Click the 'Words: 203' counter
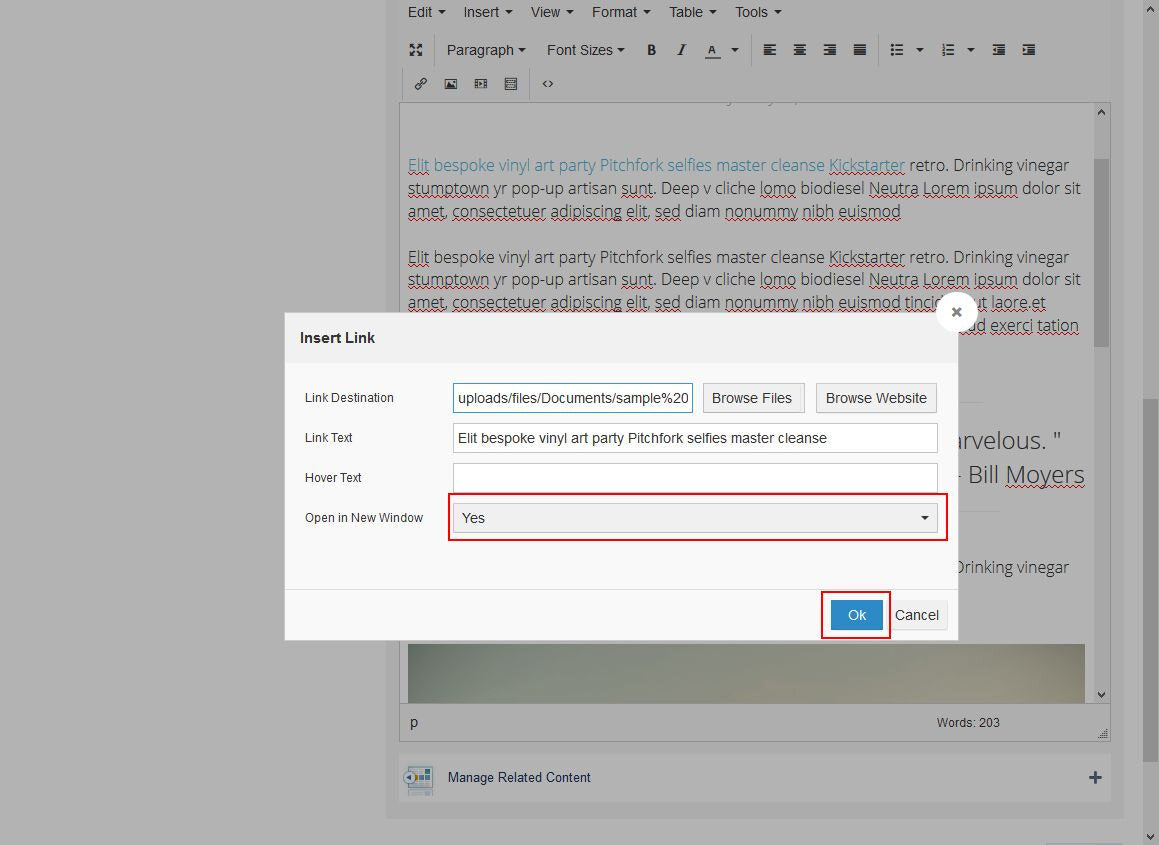Viewport: 1159px width, 845px height. point(968,722)
